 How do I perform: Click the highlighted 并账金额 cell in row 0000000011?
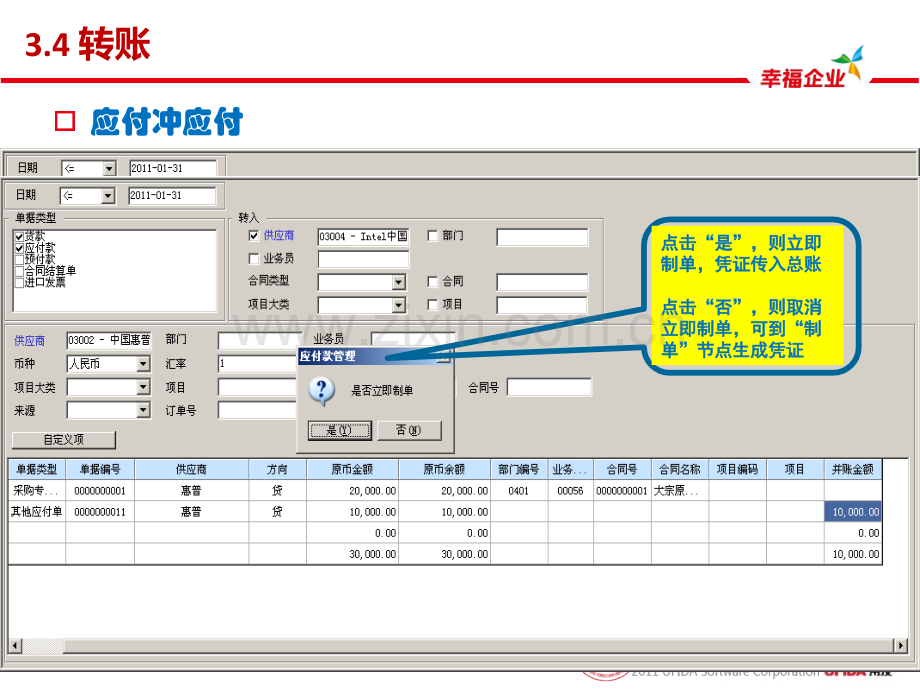(853, 512)
